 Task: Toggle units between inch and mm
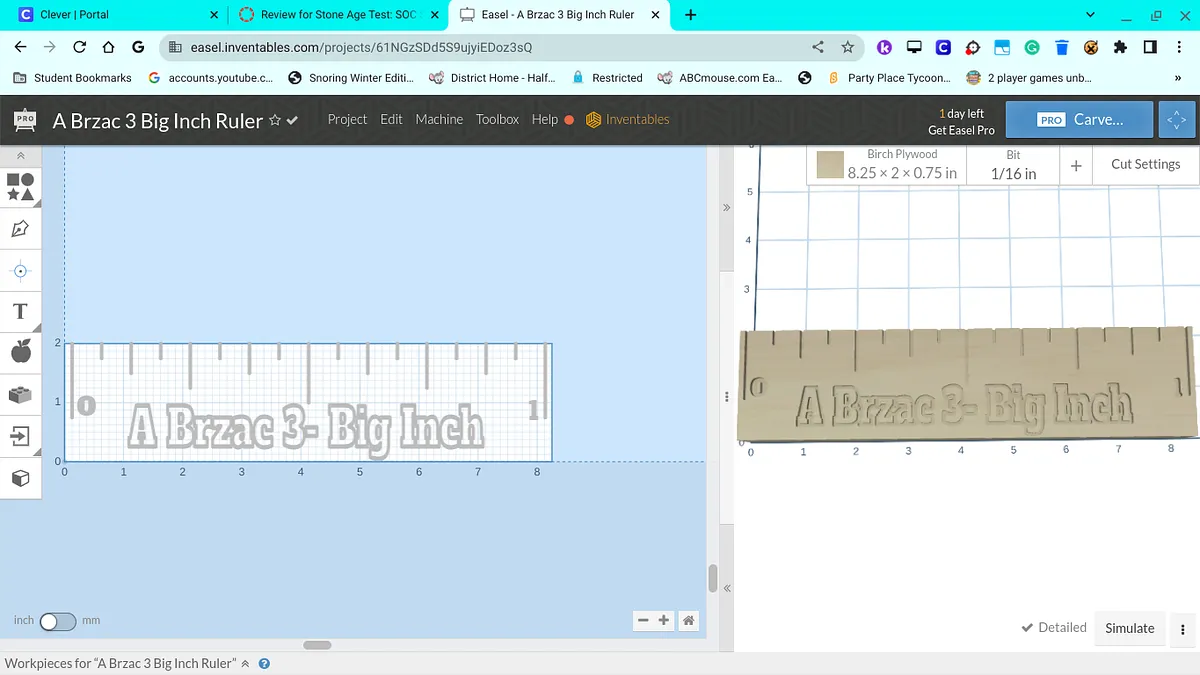[x=57, y=621]
